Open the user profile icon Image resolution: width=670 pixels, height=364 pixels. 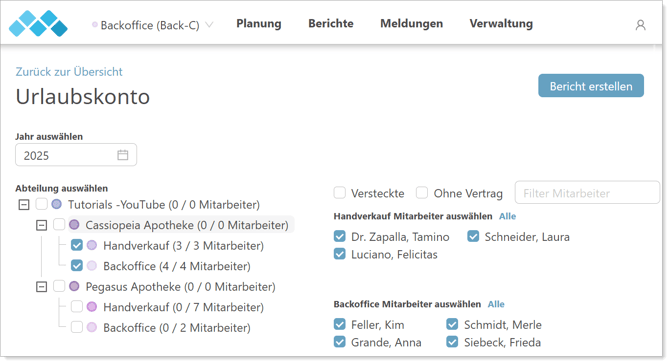coord(640,25)
